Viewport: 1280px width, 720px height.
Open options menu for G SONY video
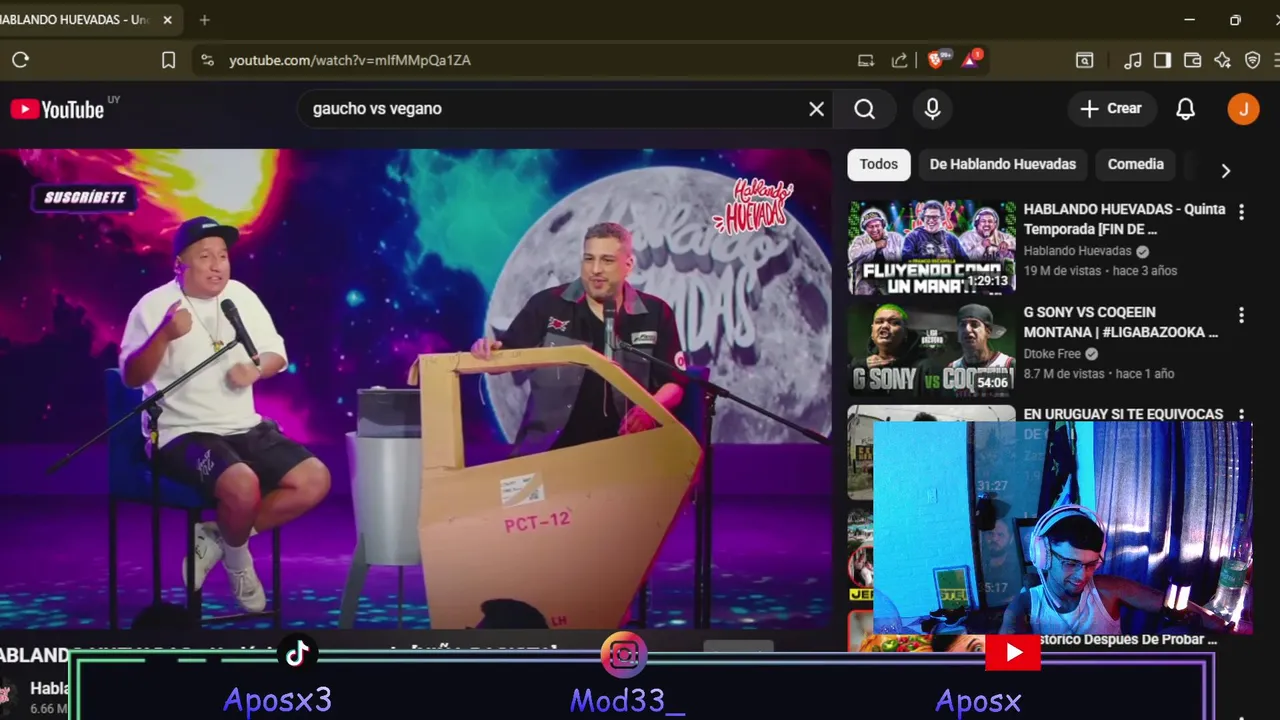tap(1241, 315)
